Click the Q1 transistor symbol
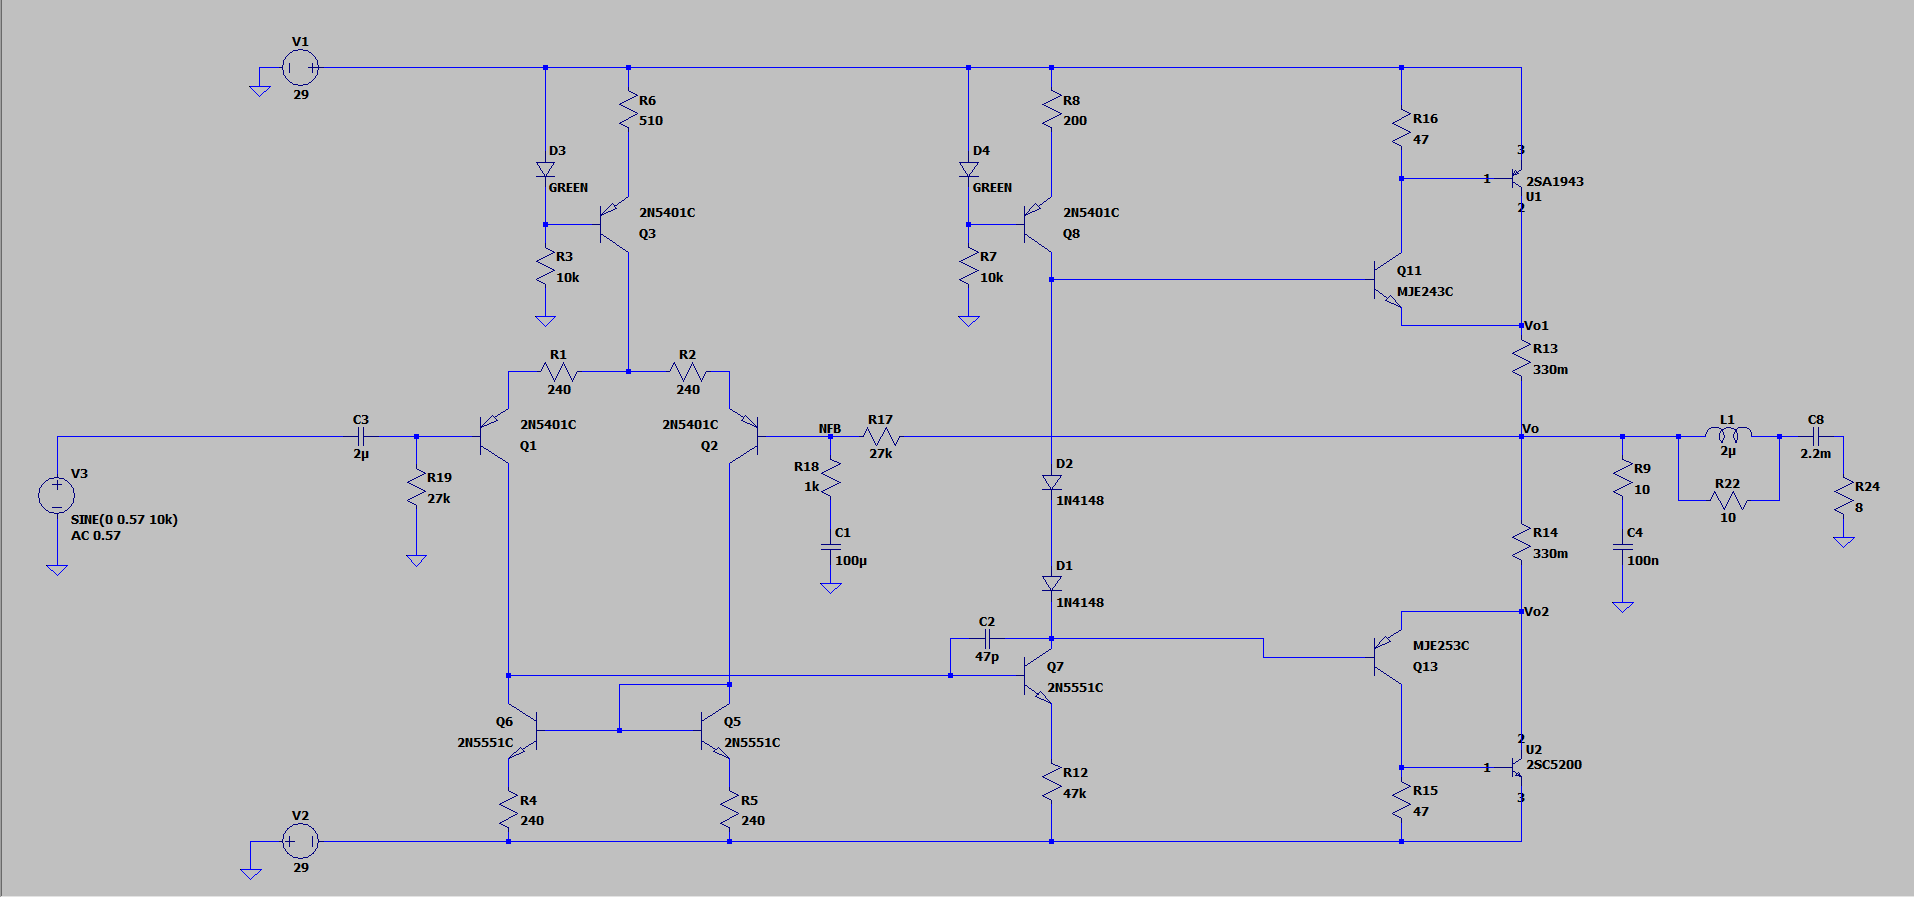 pos(494,436)
